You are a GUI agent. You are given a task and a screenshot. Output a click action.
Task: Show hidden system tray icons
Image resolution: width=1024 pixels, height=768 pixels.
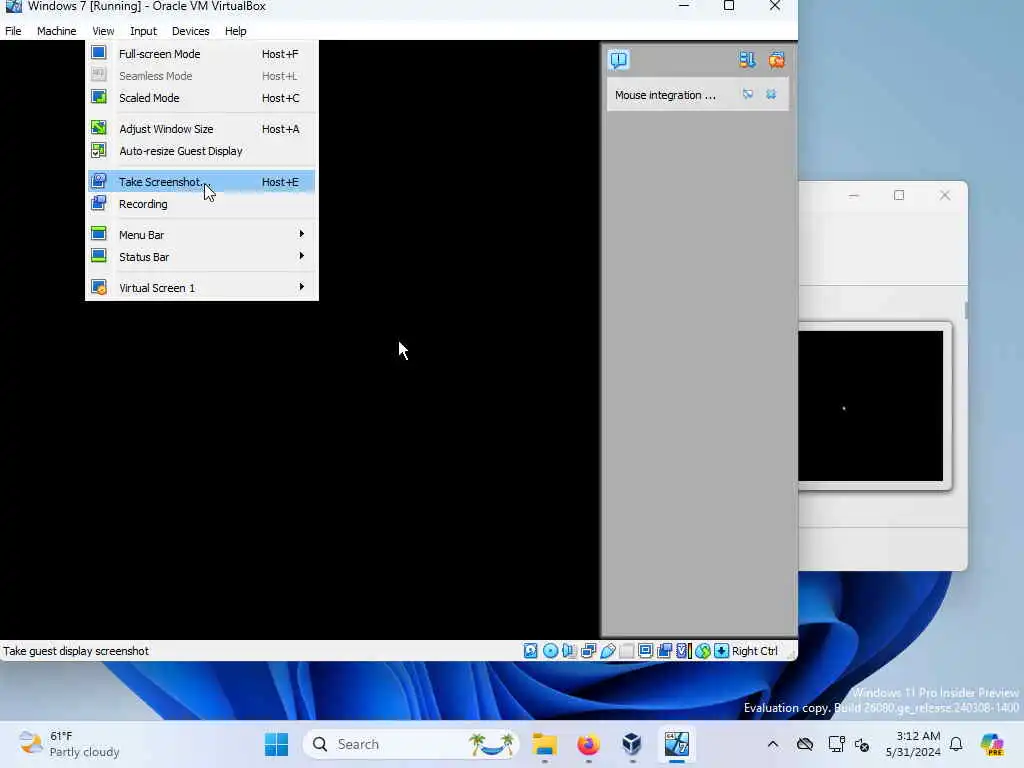[x=773, y=744]
